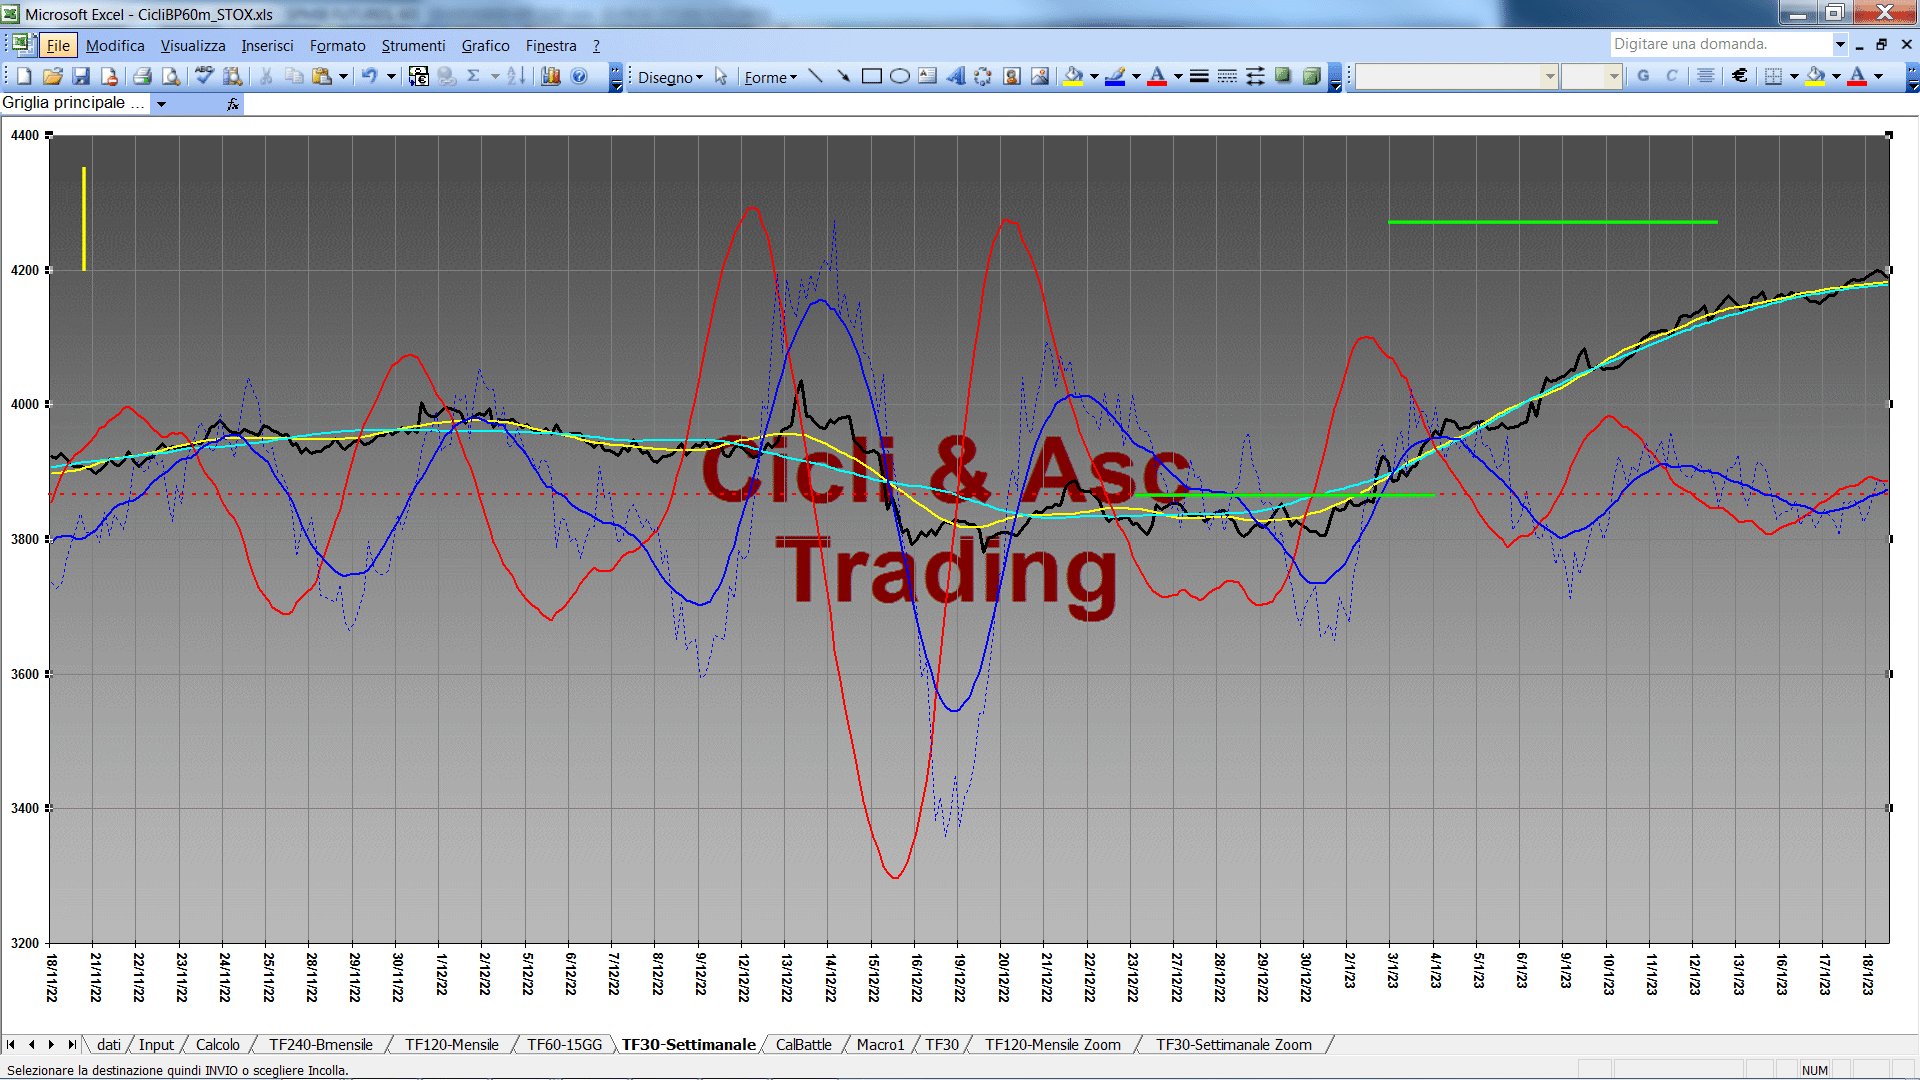Click the 'Digitare una domanda' help field
This screenshot has height=1080, width=1920.
click(1720, 44)
